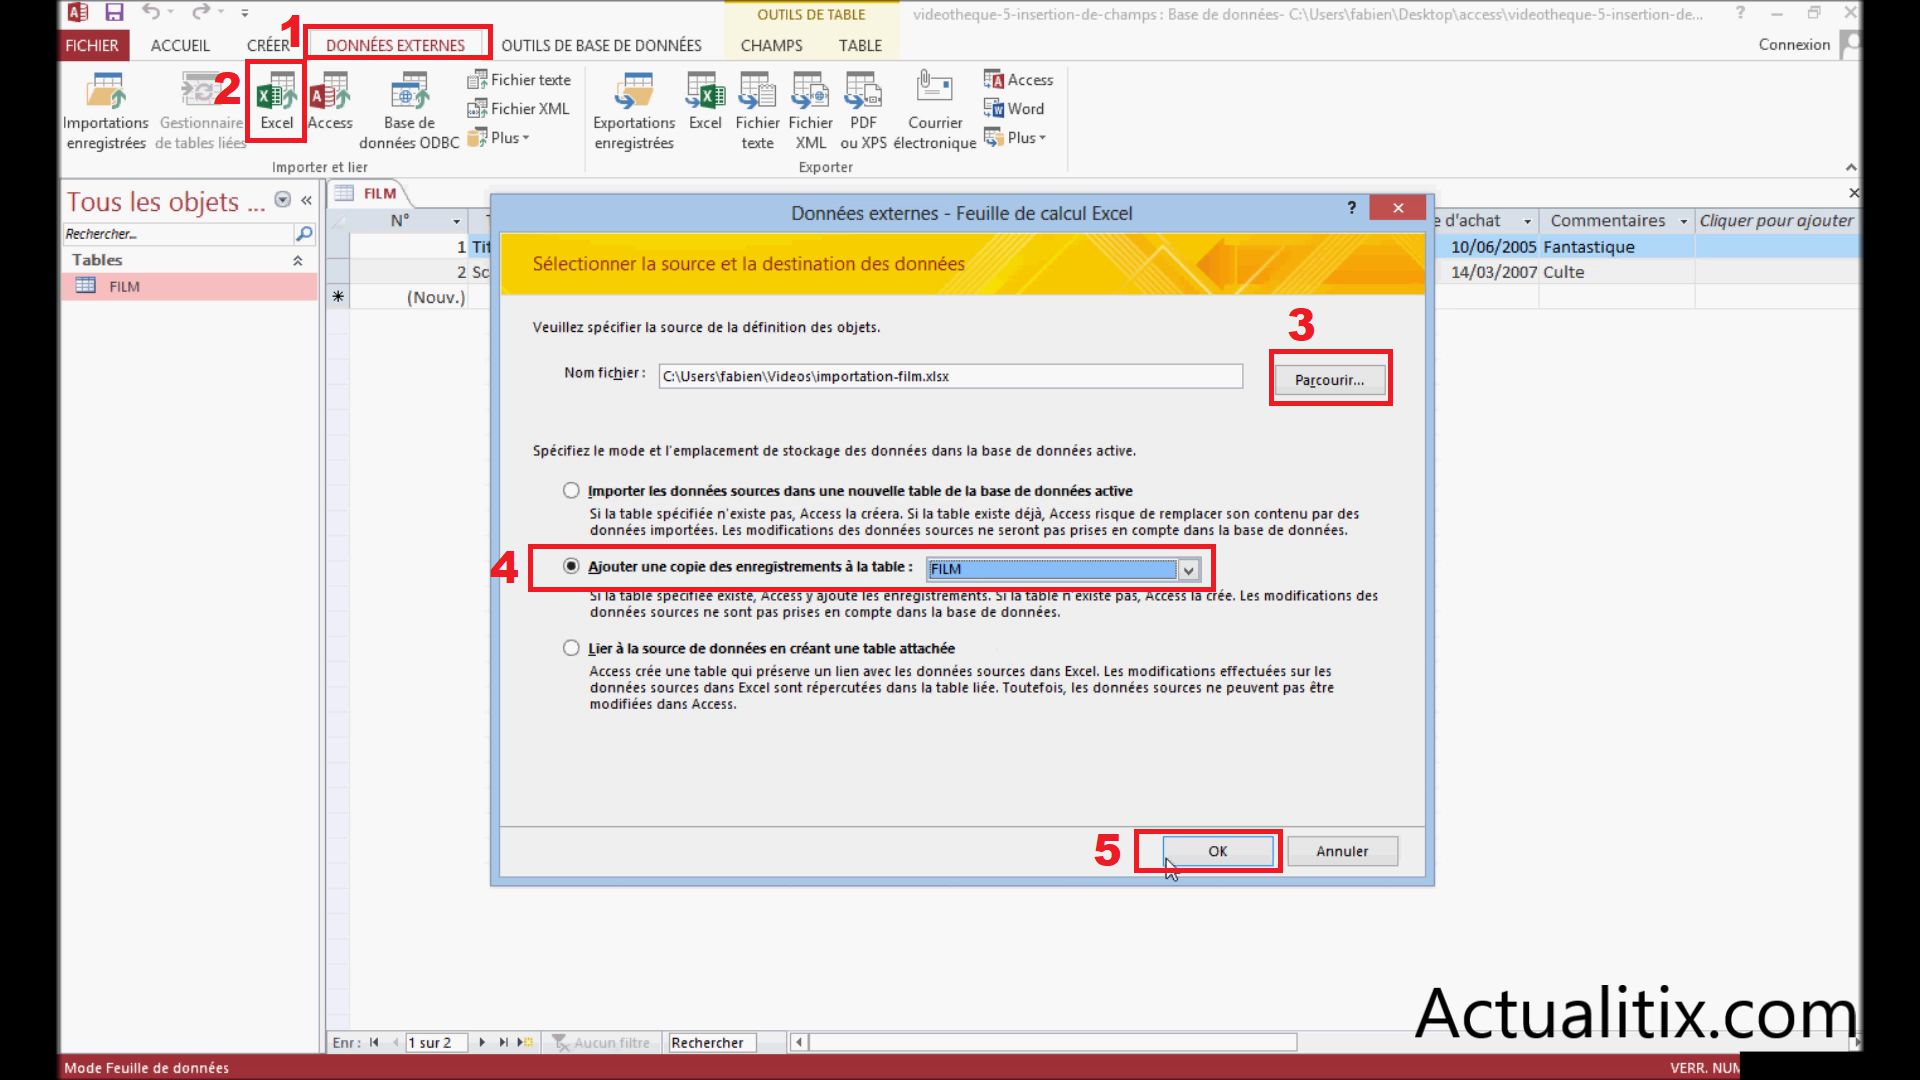
Task: Create new record navigation icon
Action: pyautogui.click(x=525, y=1042)
